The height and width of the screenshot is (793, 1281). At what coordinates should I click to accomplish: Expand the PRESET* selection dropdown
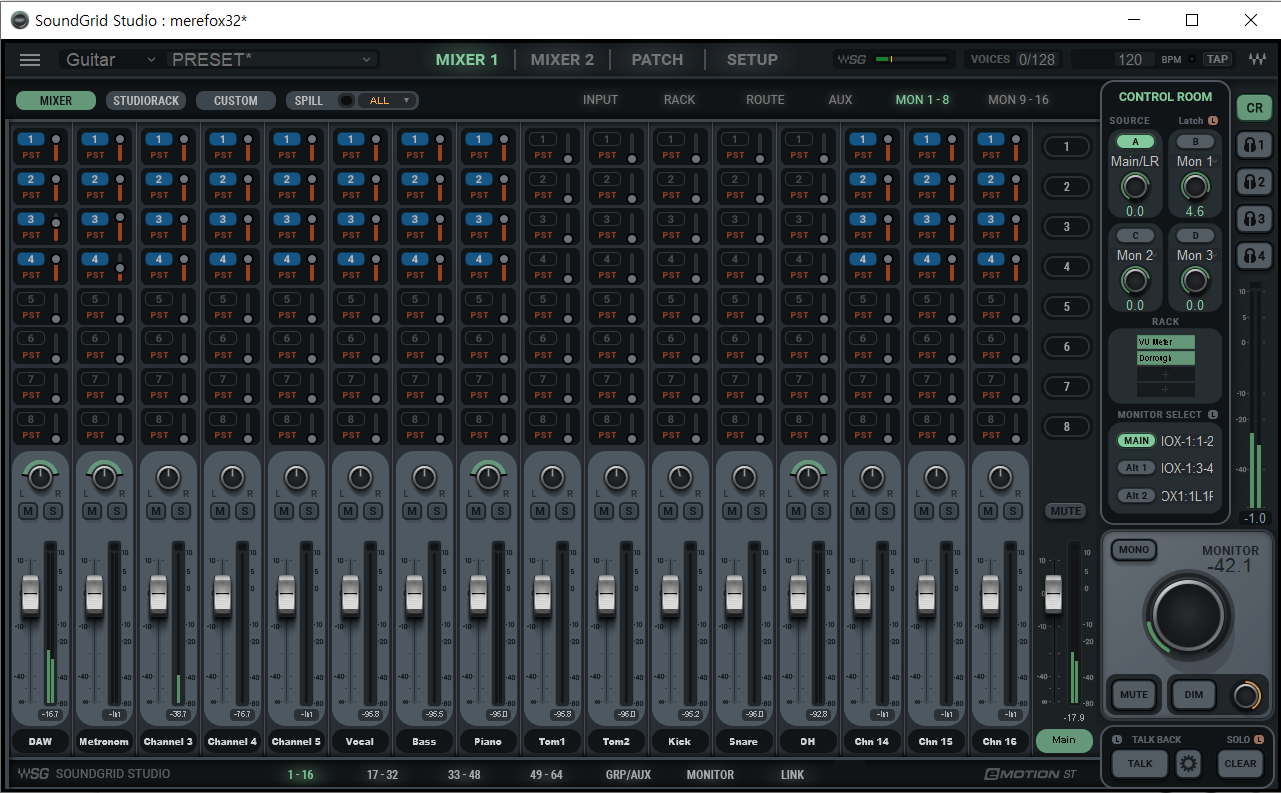coord(272,60)
